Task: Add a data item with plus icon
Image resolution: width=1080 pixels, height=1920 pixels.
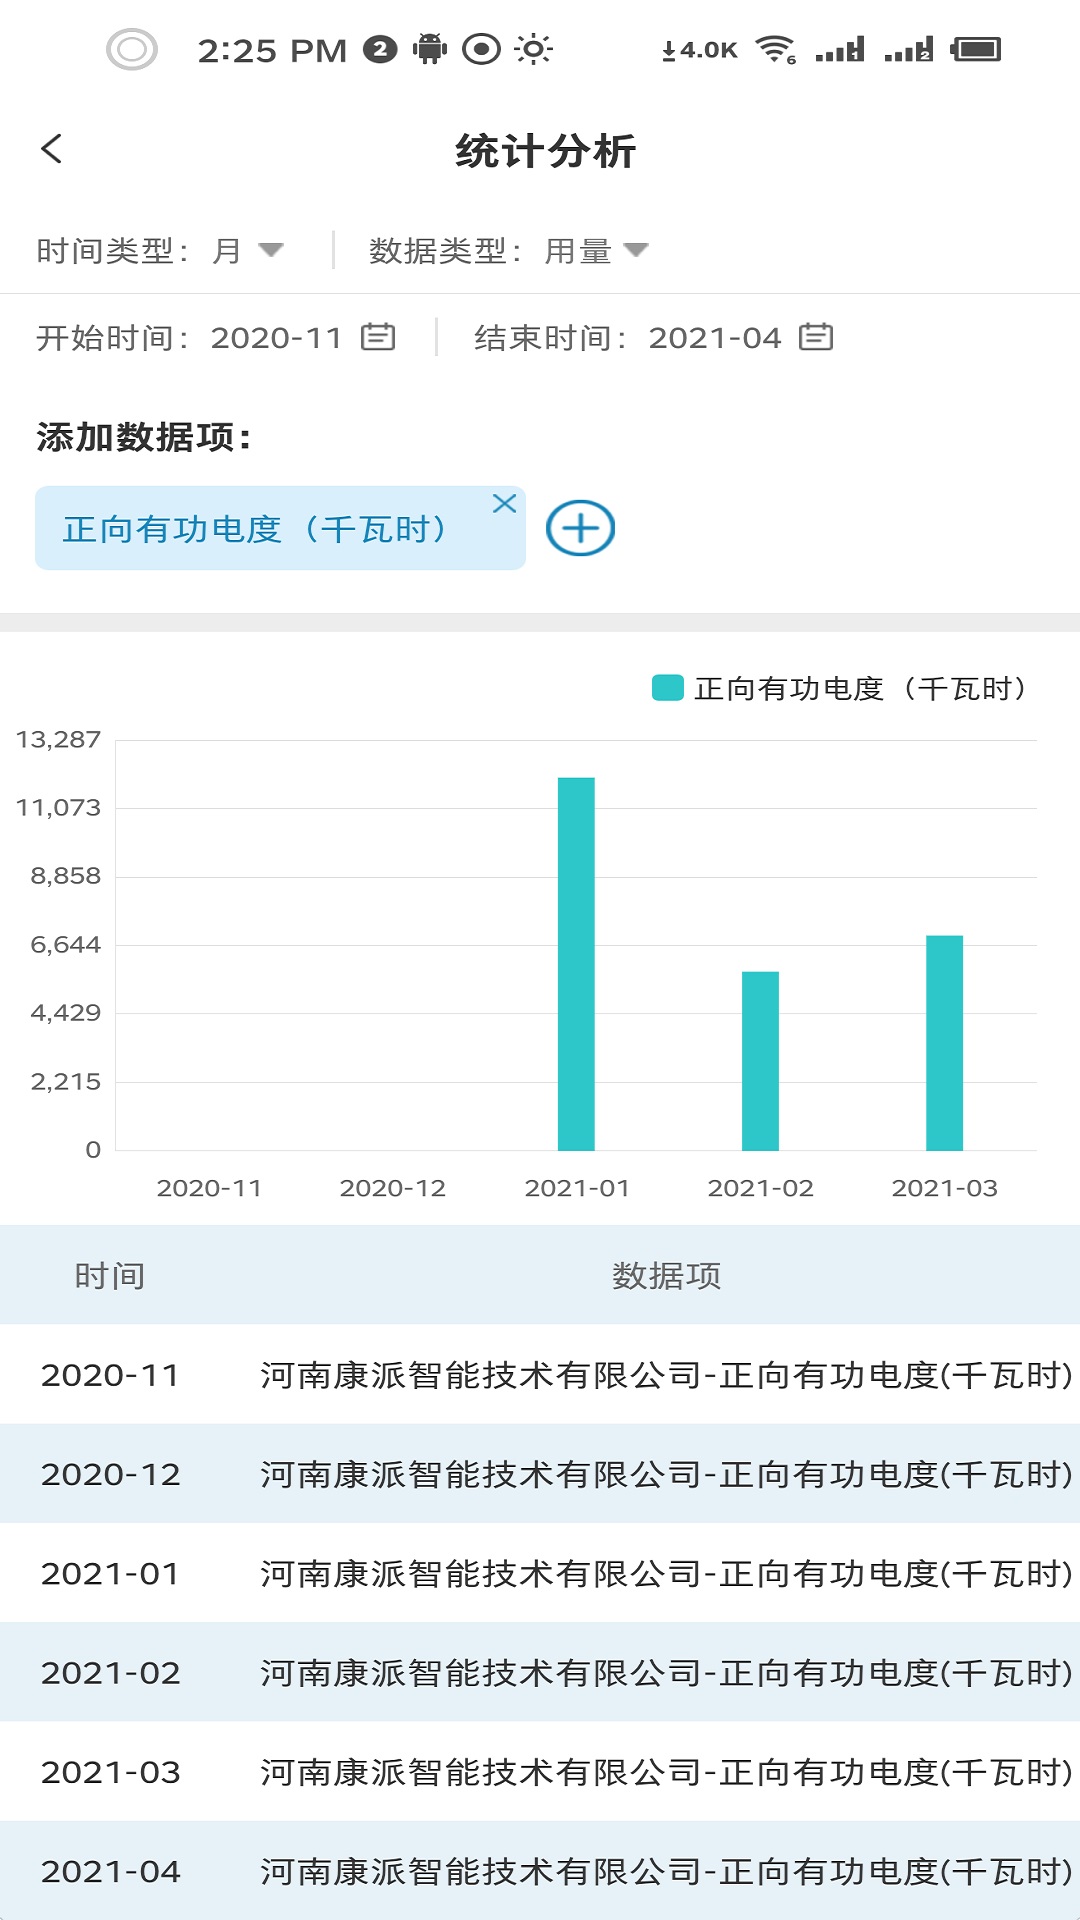Action: coord(580,528)
